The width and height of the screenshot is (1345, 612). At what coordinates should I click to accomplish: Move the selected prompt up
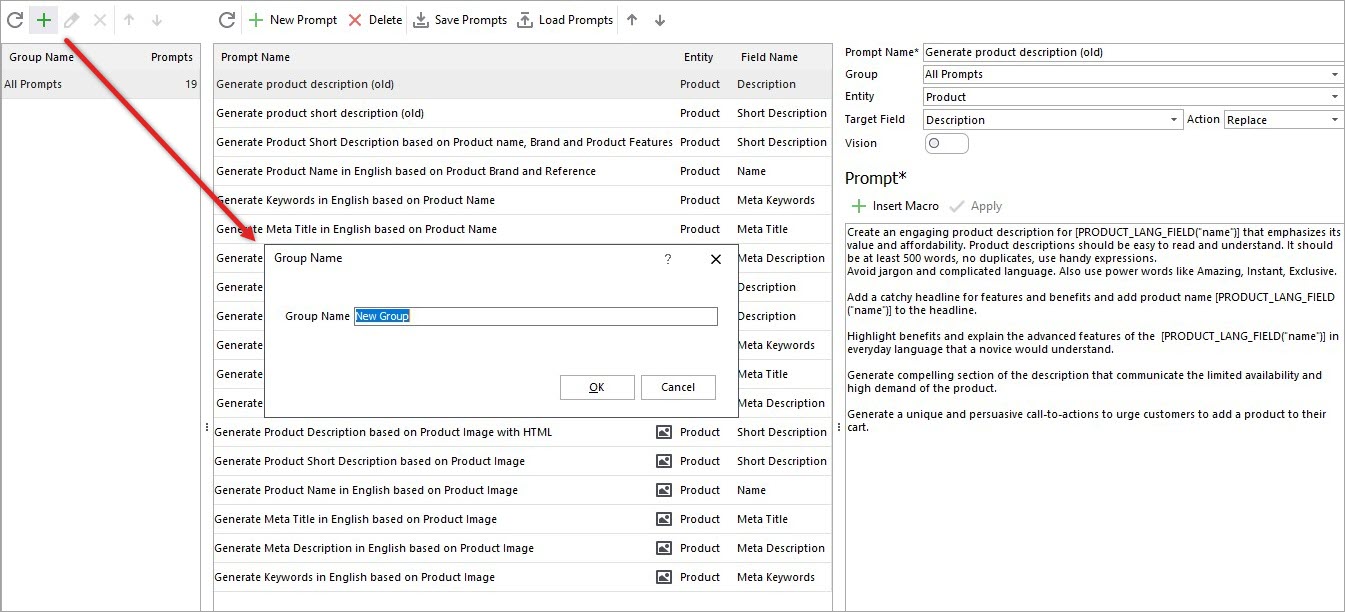pos(630,19)
